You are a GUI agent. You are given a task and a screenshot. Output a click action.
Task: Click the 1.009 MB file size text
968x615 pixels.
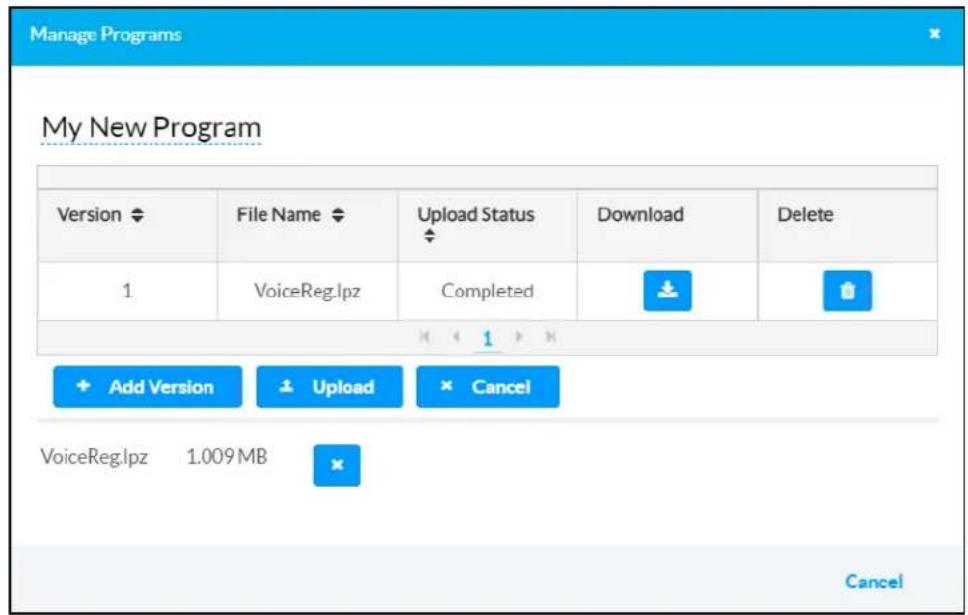[x=227, y=456]
